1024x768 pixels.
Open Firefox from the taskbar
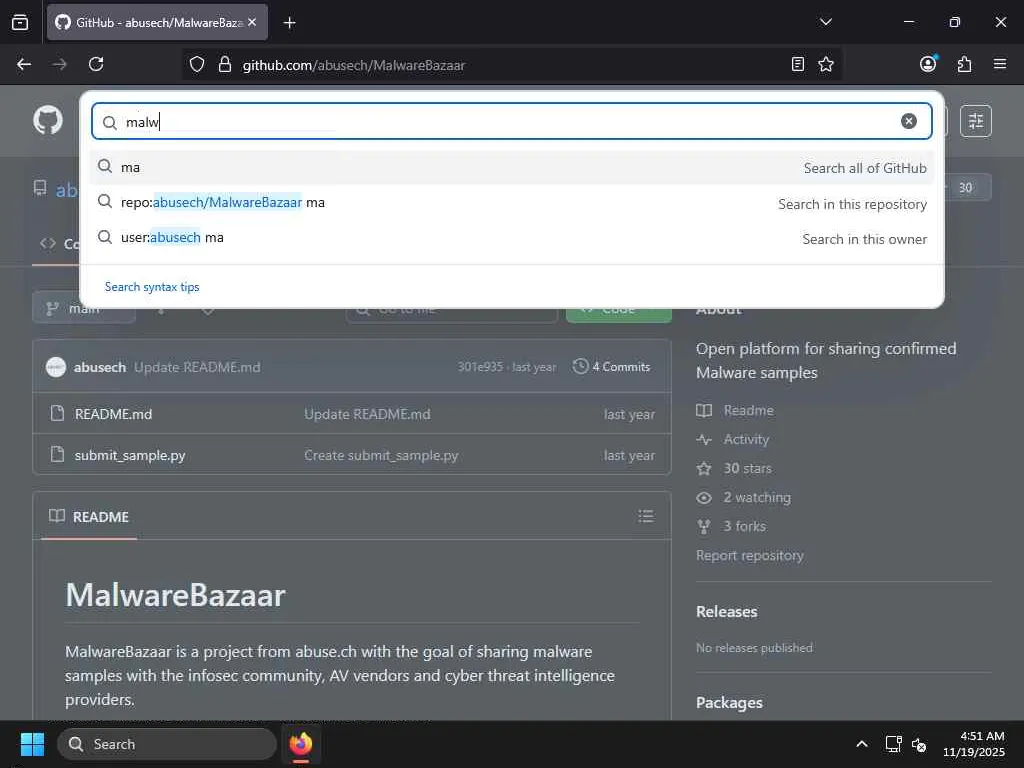(x=301, y=744)
